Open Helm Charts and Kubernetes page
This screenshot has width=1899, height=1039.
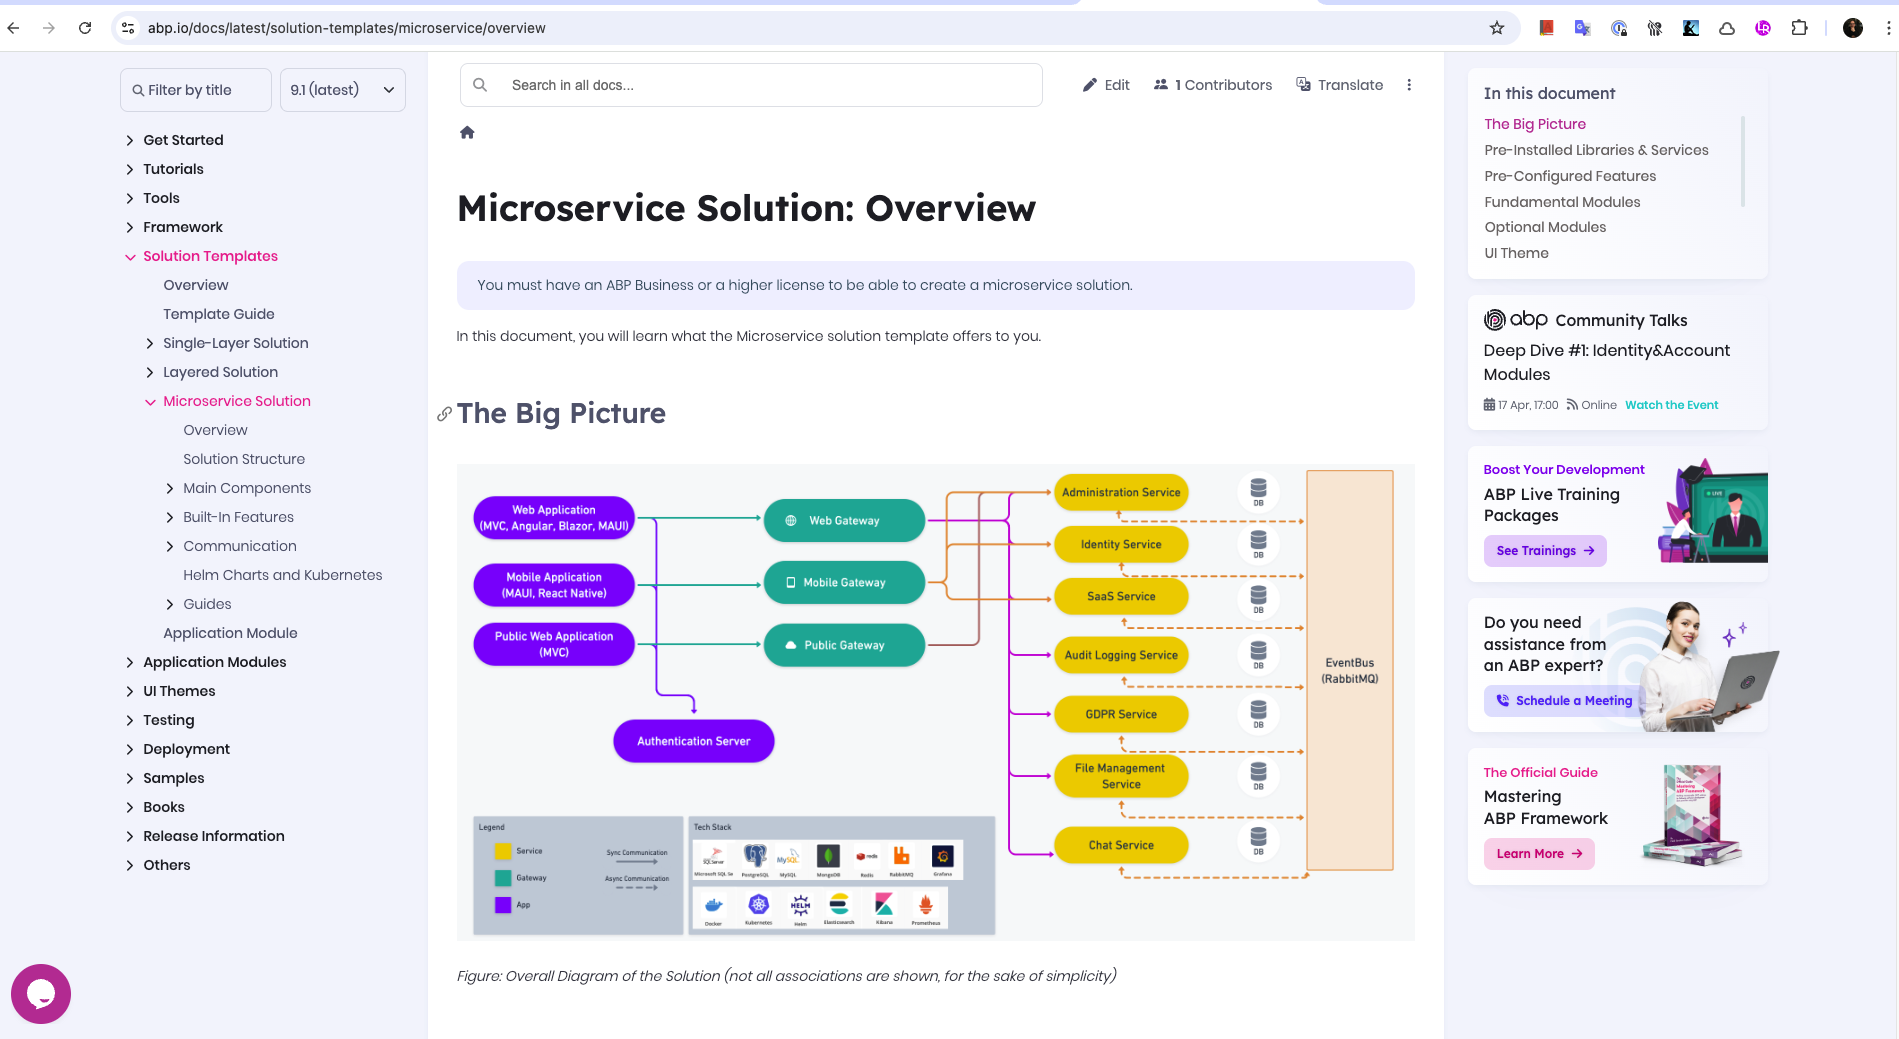282,575
